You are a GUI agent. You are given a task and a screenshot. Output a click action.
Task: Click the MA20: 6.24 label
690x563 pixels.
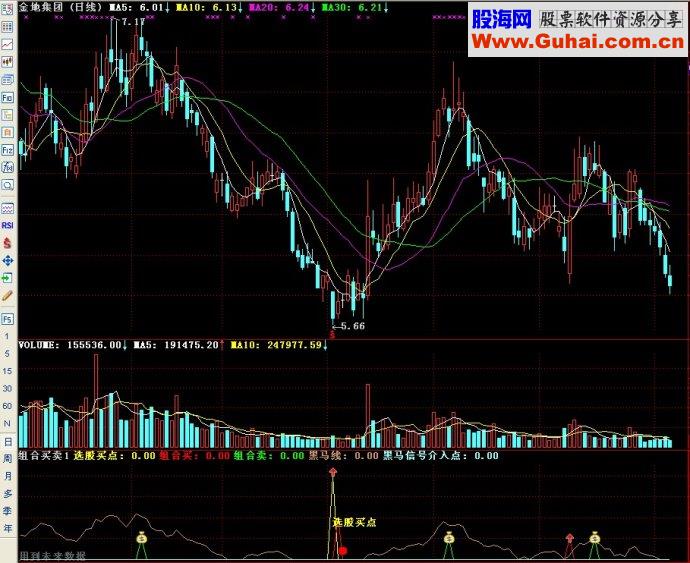tap(282, 7)
